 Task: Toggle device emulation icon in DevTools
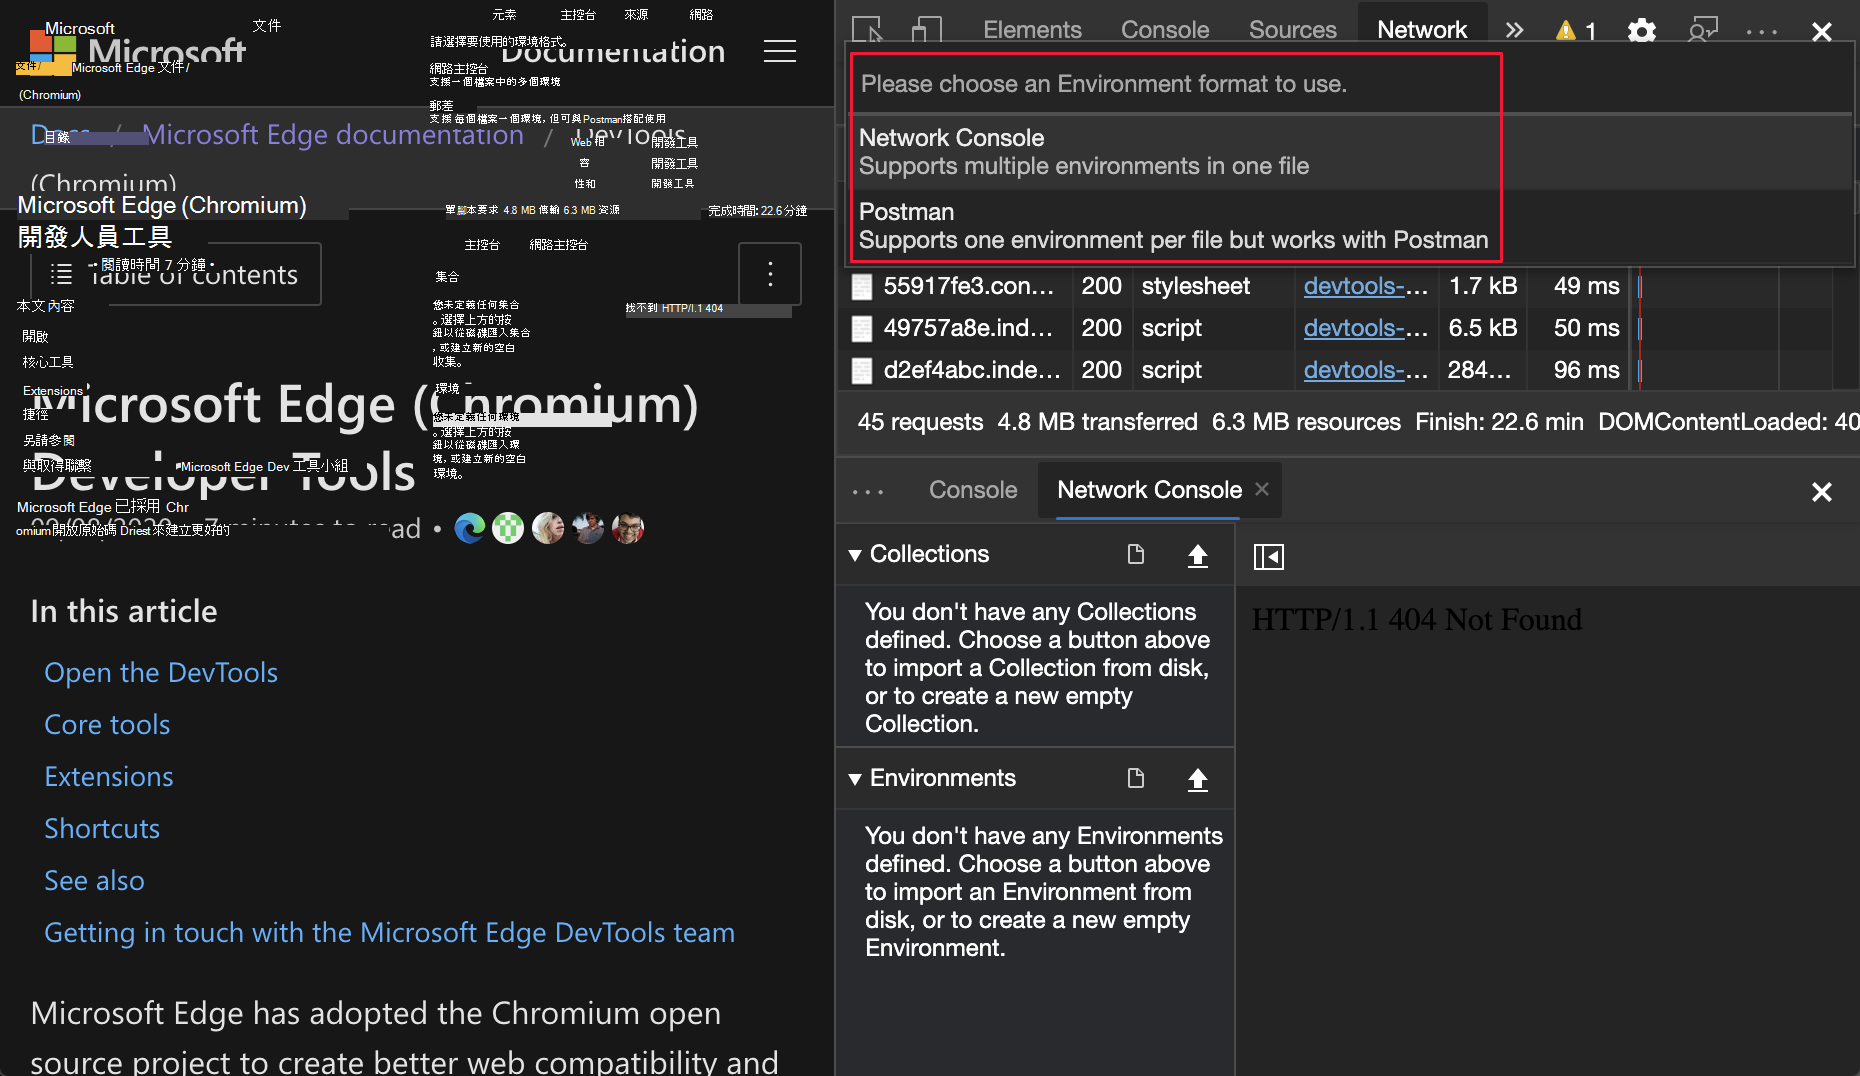(927, 30)
